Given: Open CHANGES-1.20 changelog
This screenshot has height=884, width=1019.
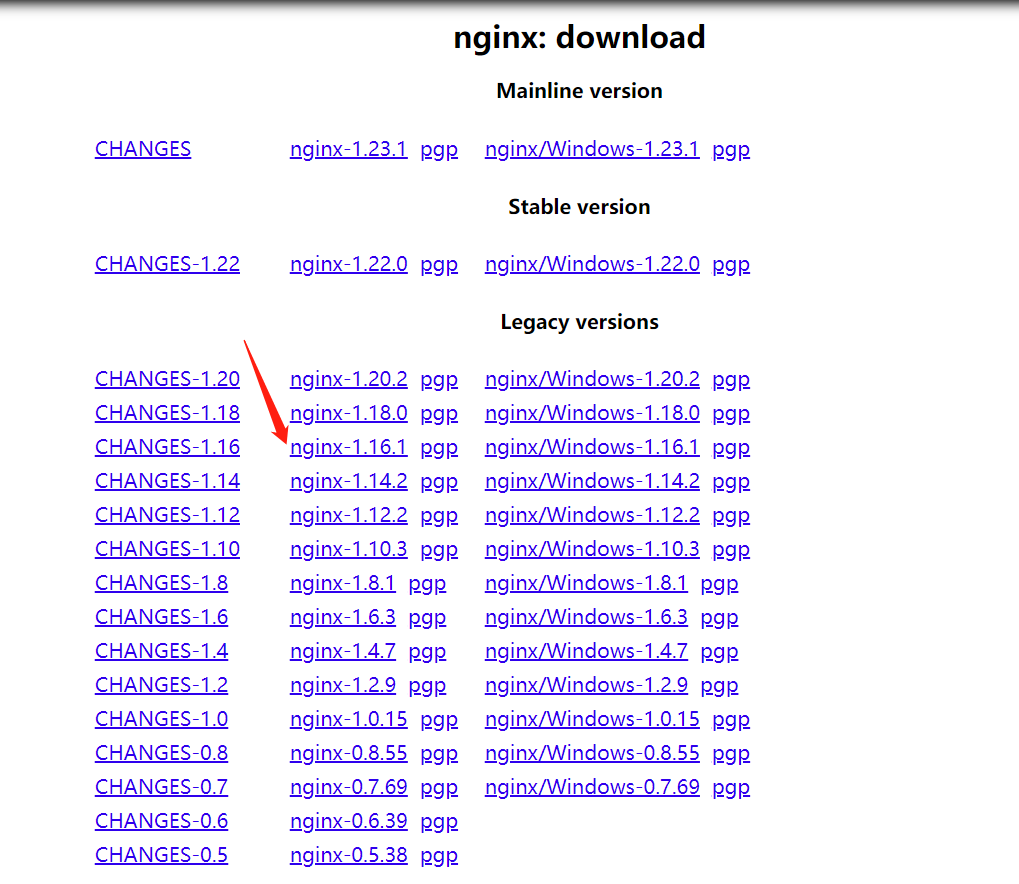Looking at the screenshot, I should pyautogui.click(x=167, y=378).
